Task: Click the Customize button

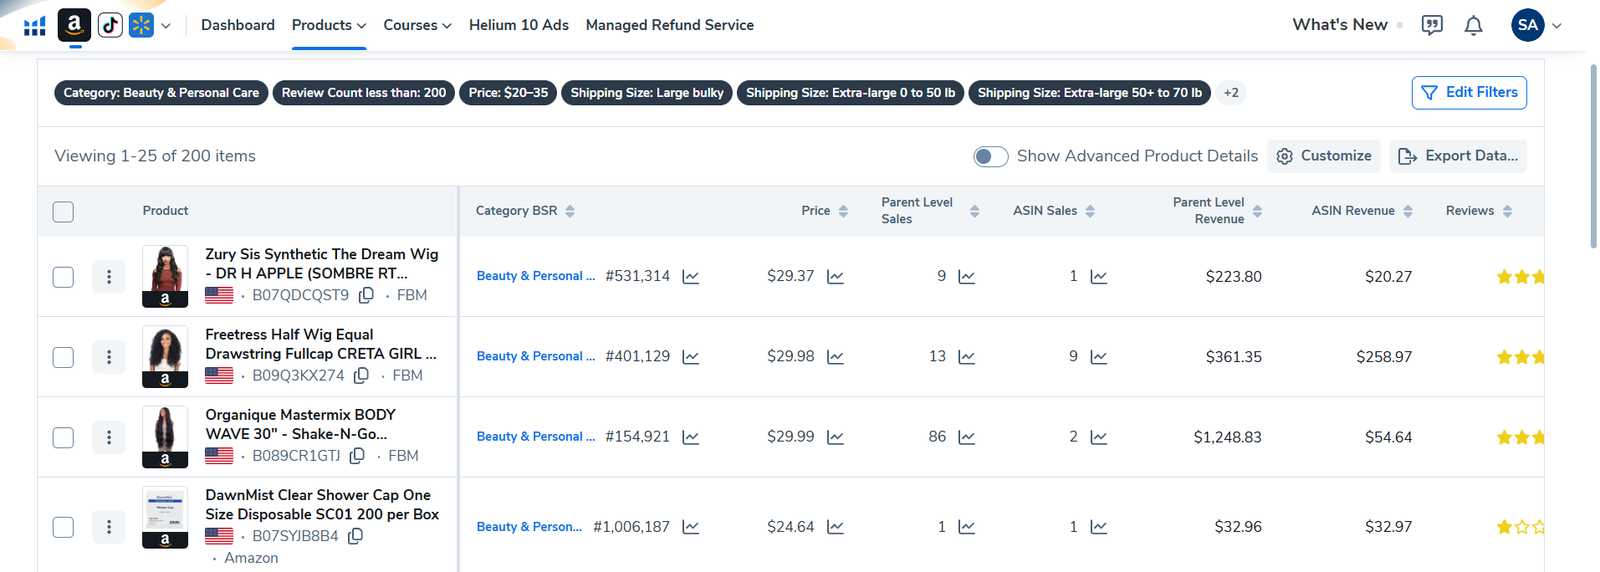Action: tap(1324, 156)
